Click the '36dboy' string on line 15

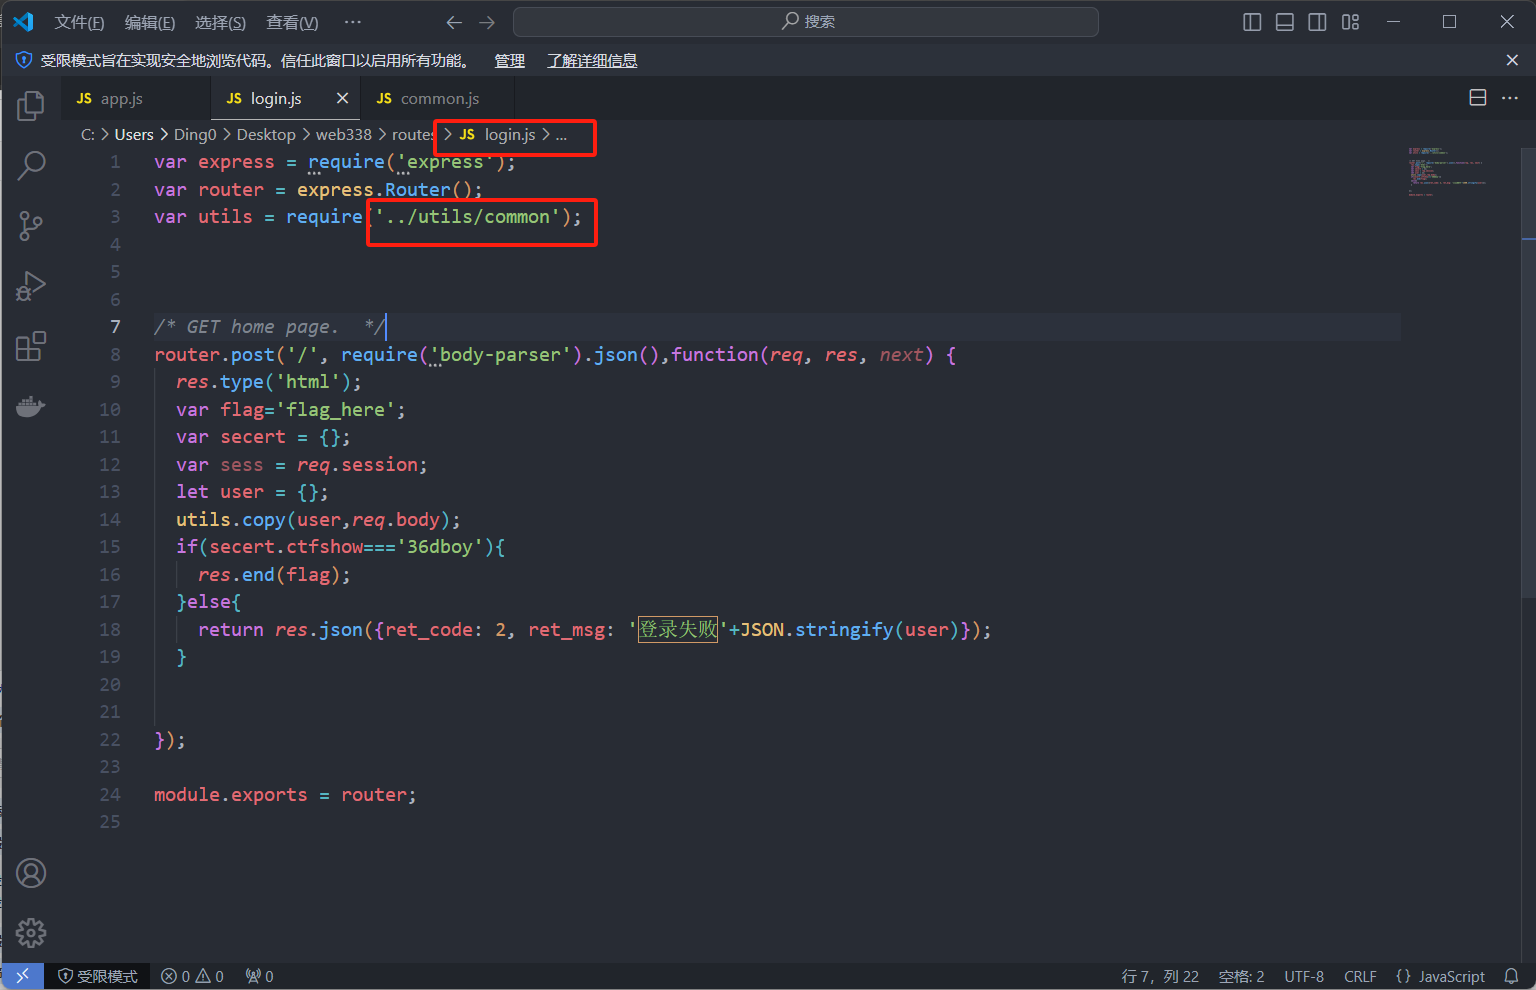pyautogui.click(x=440, y=547)
